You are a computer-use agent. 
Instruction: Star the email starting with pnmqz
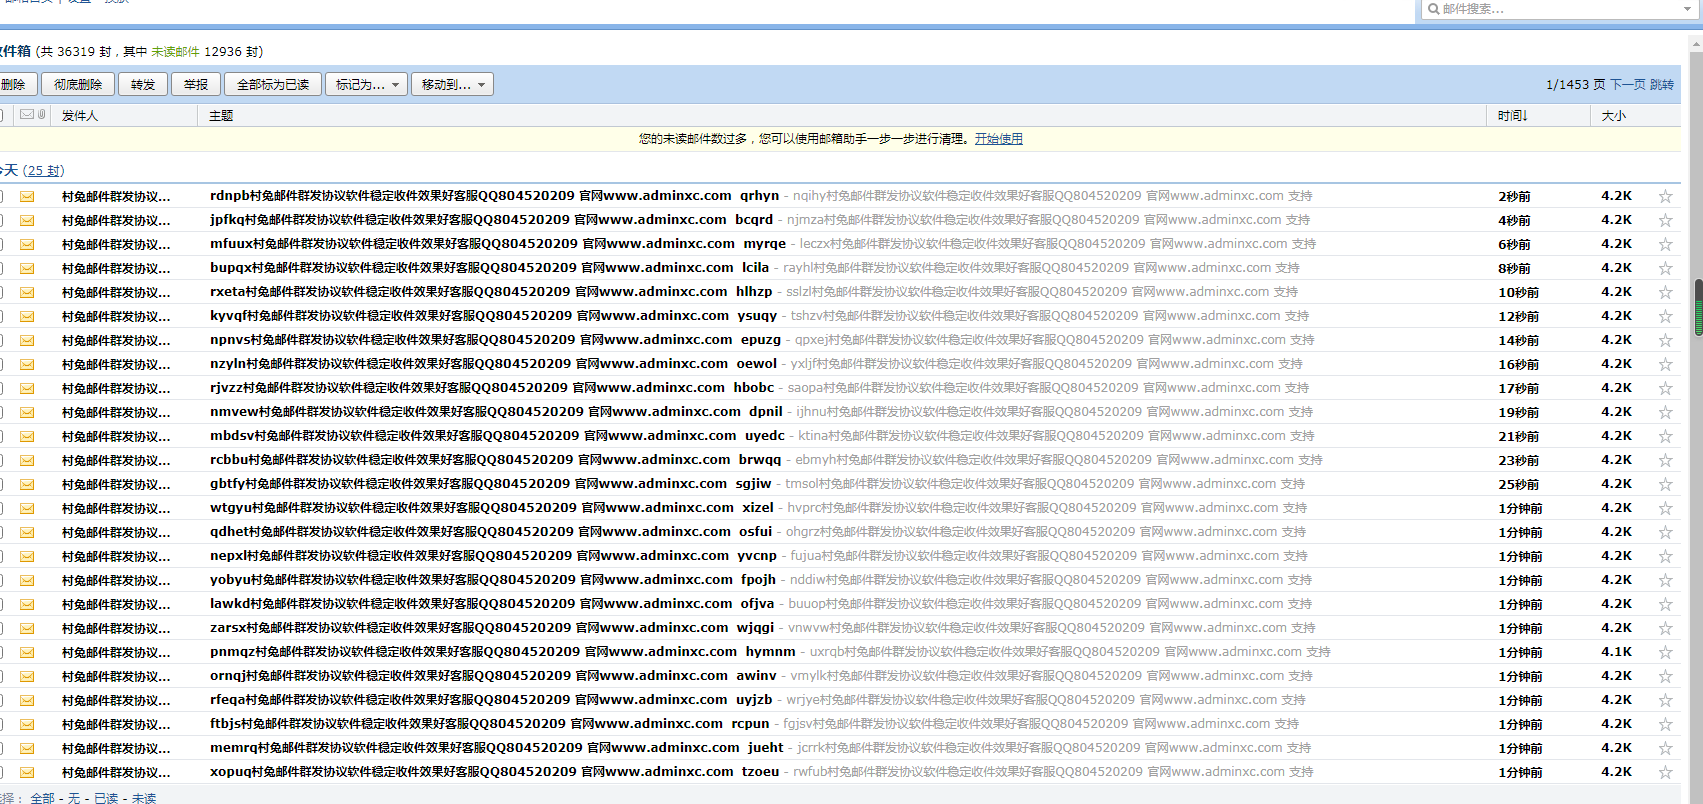pos(1665,652)
